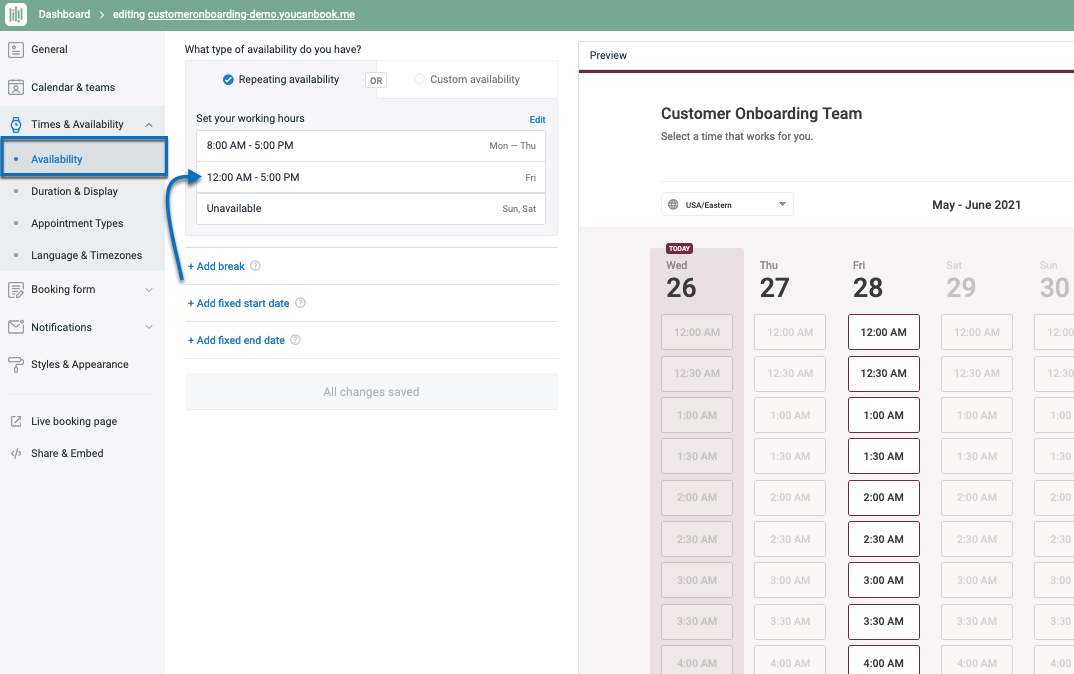
Task: Select the 12:00 AM - 5:00 PM Fri row
Action: [371, 177]
